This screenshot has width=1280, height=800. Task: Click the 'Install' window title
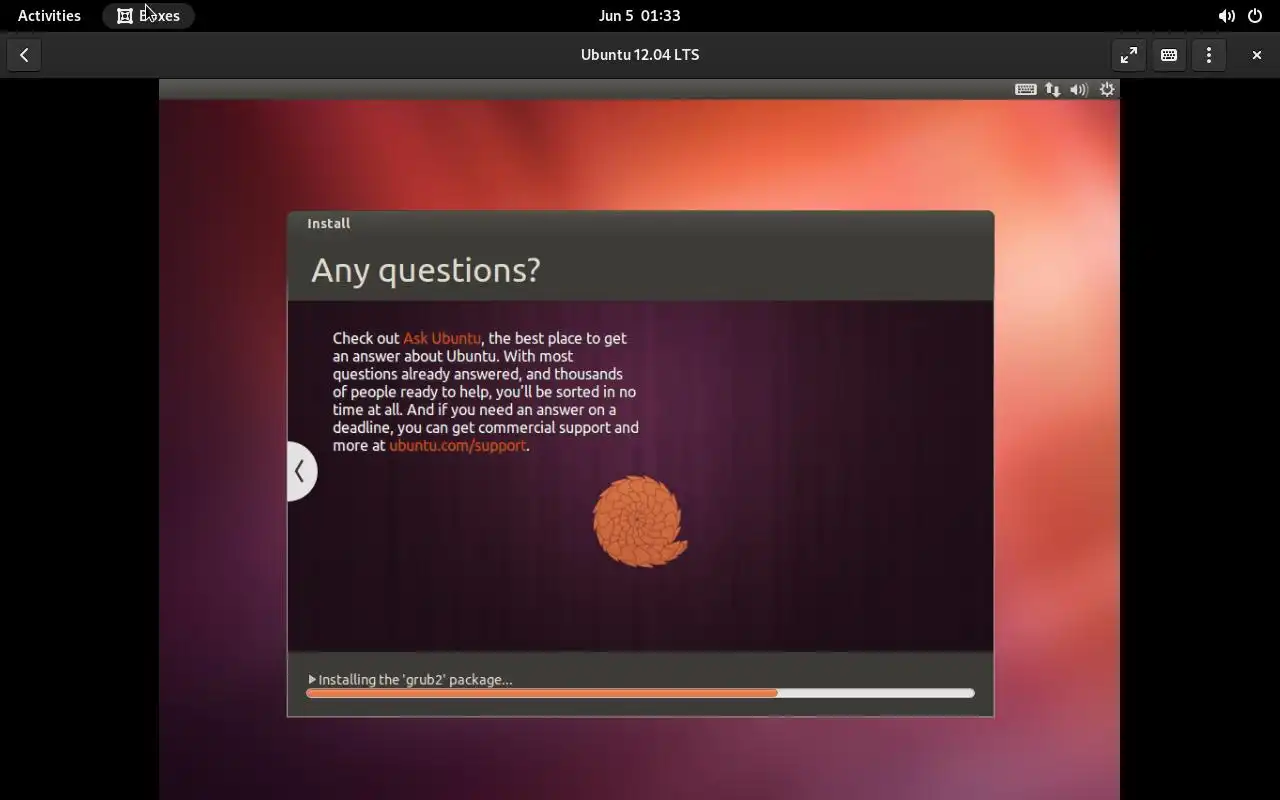pos(329,223)
